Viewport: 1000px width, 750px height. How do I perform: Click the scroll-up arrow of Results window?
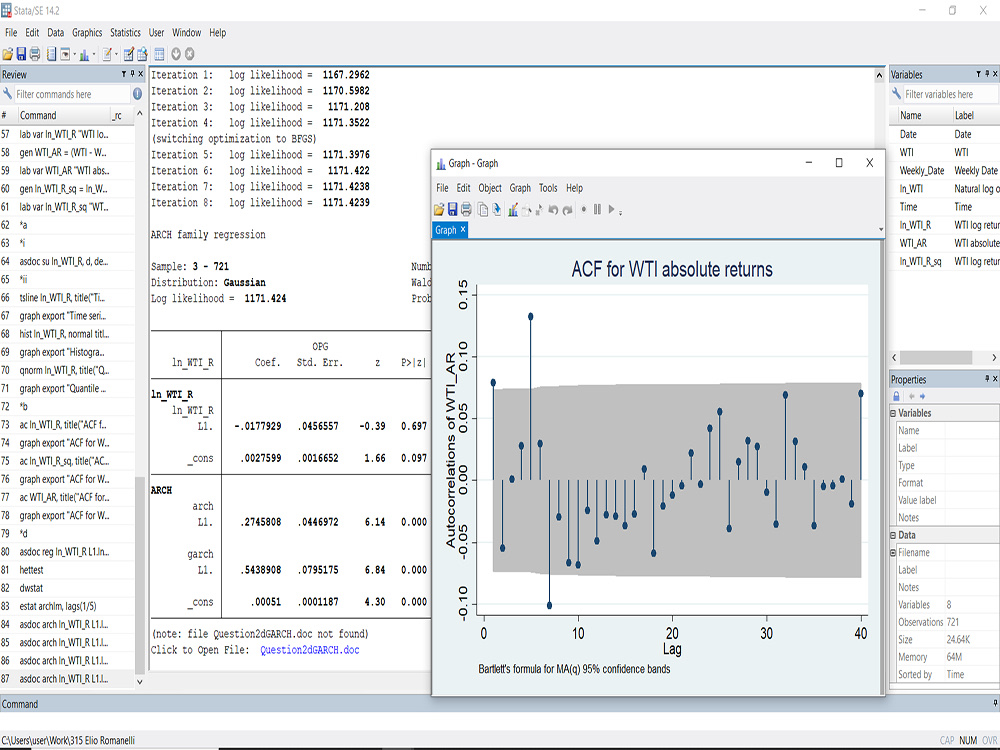pyautogui.click(x=879, y=75)
